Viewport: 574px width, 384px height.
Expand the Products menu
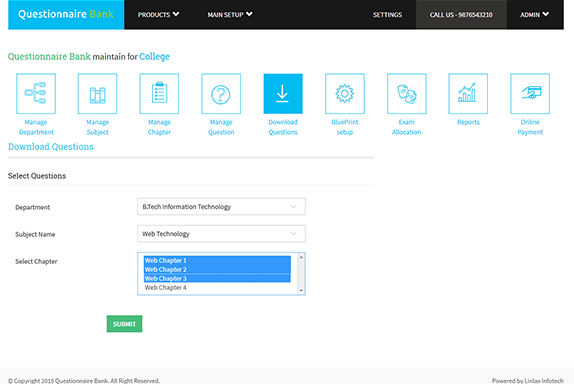point(158,15)
